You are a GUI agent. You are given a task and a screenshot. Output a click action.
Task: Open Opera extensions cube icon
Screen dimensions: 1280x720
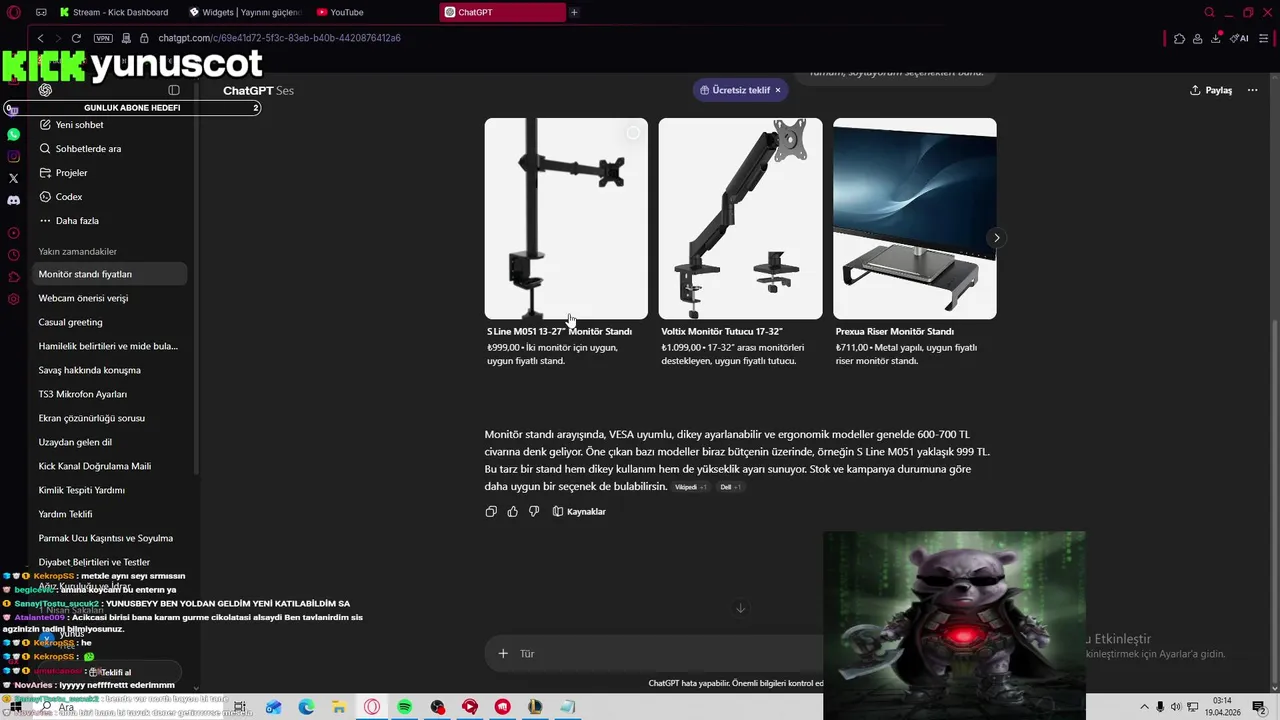point(1179,38)
